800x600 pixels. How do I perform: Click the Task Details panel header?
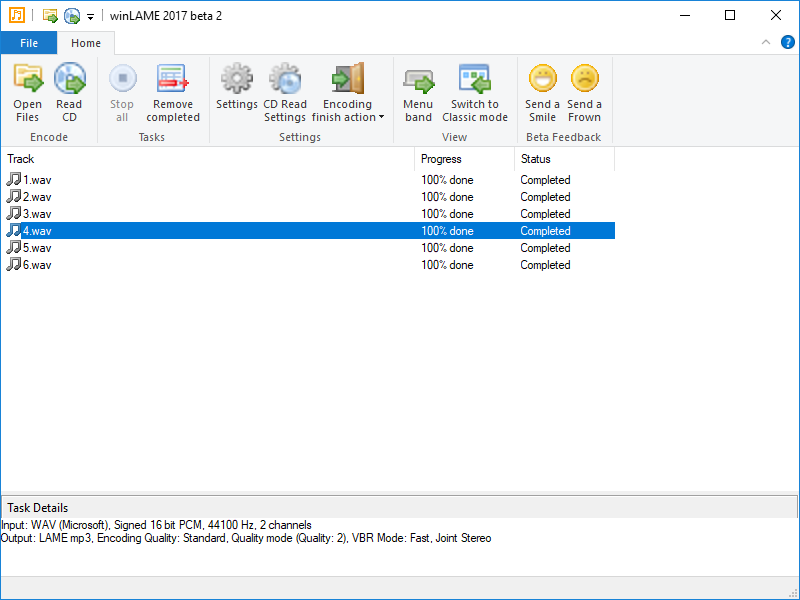point(399,508)
